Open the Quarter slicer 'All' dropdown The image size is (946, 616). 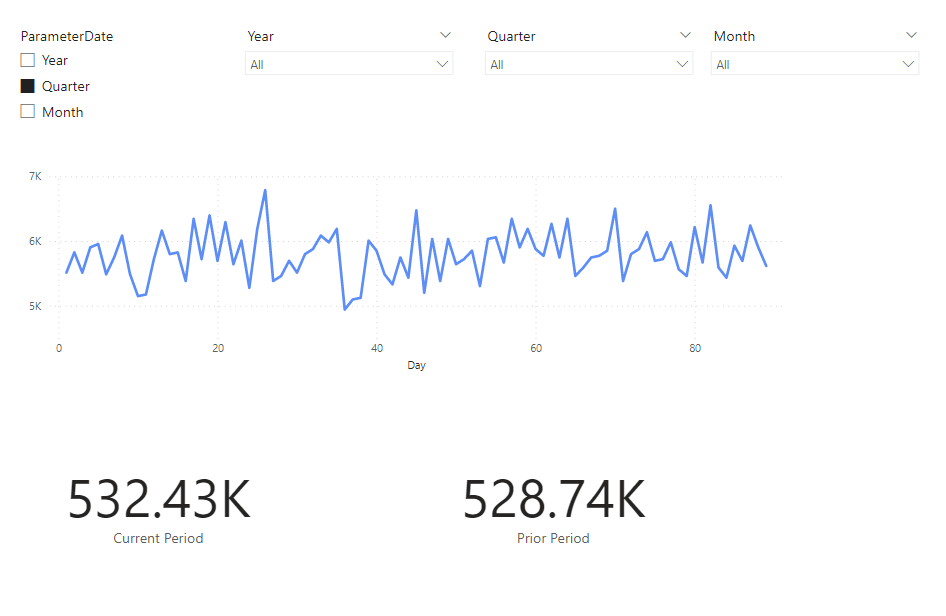pyautogui.click(x=589, y=64)
